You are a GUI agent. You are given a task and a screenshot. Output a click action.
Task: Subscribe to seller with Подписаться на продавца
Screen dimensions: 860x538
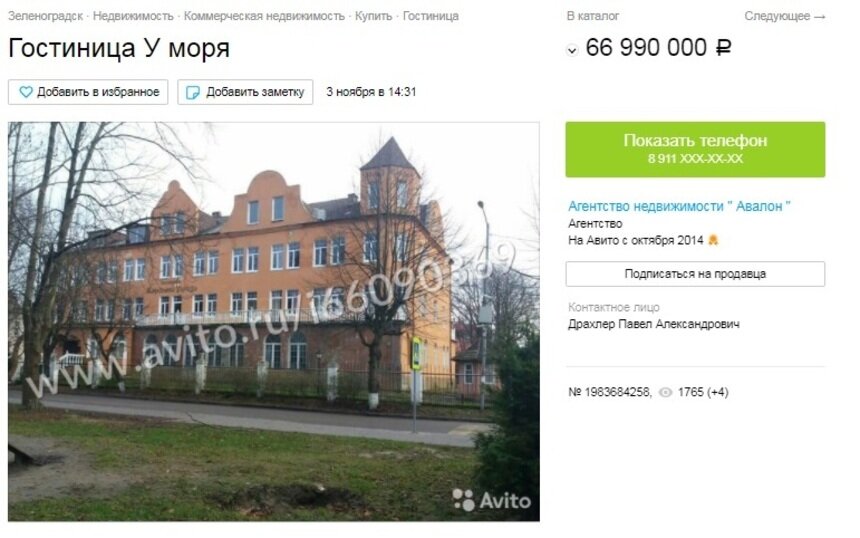[695, 274]
